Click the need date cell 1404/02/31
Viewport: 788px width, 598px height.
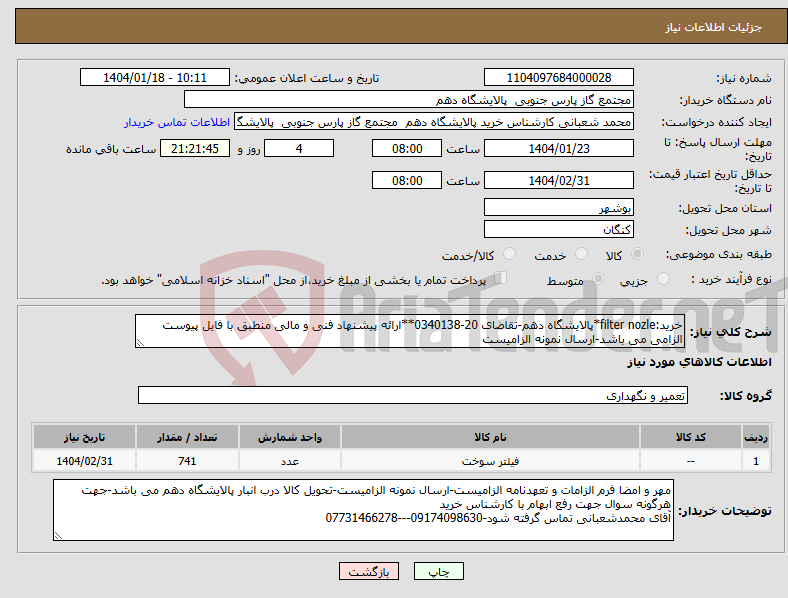pyautogui.click(x=84, y=461)
